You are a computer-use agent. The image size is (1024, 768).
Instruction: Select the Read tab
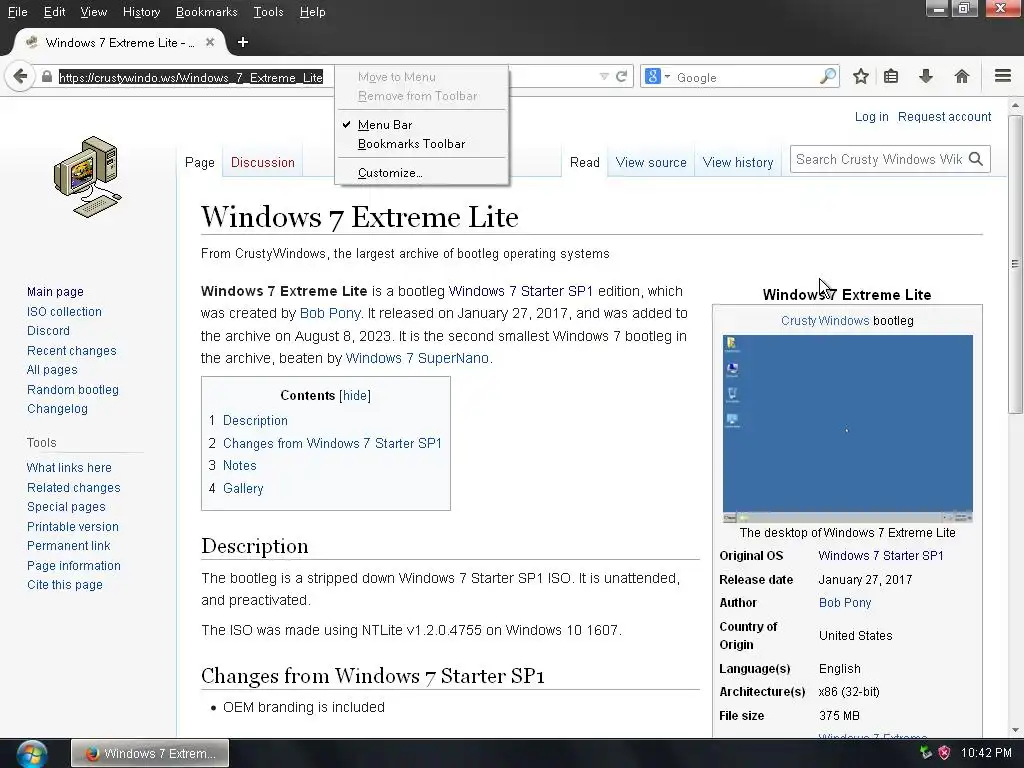pos(584,163)
